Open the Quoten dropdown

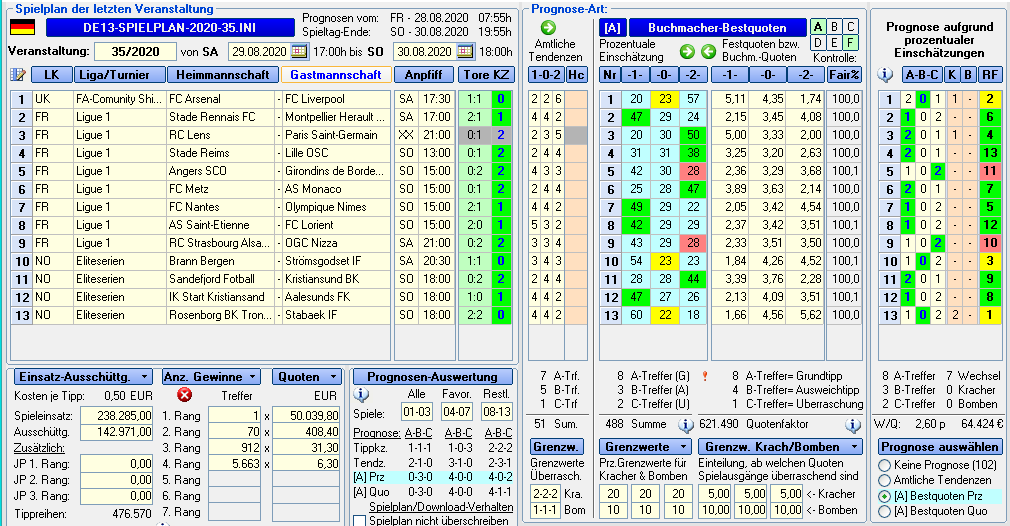click(x=307, y=377)
